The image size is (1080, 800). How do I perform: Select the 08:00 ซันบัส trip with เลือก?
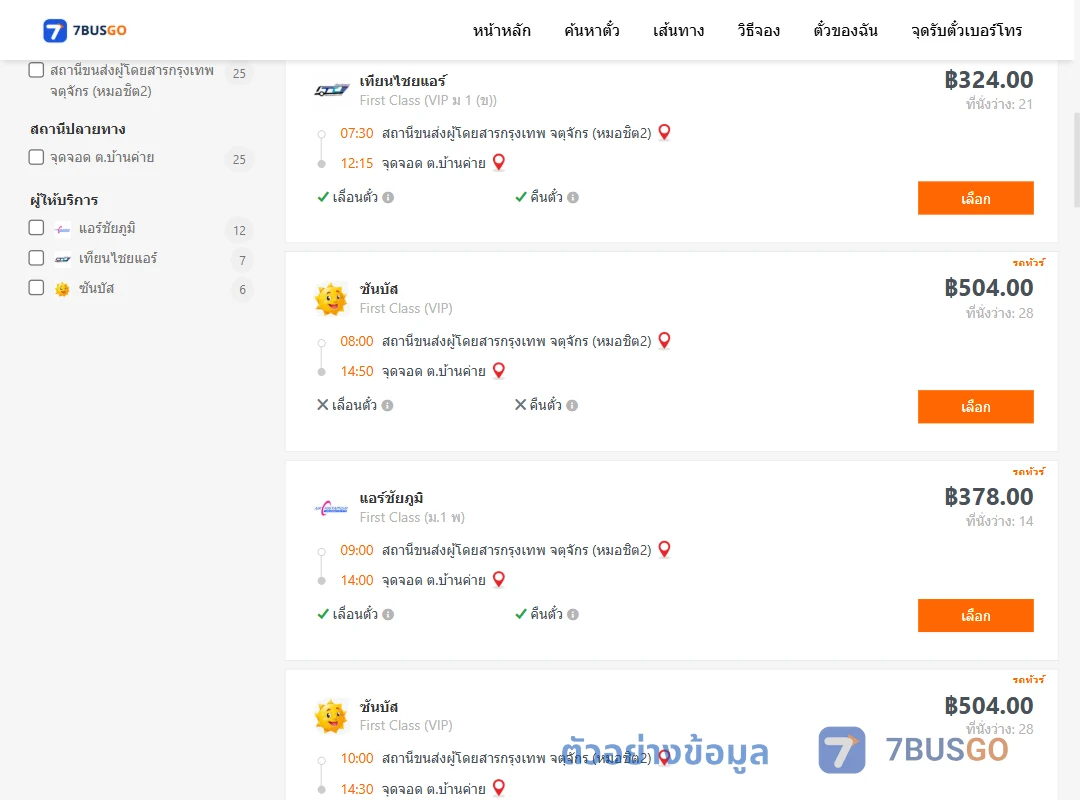975,407
